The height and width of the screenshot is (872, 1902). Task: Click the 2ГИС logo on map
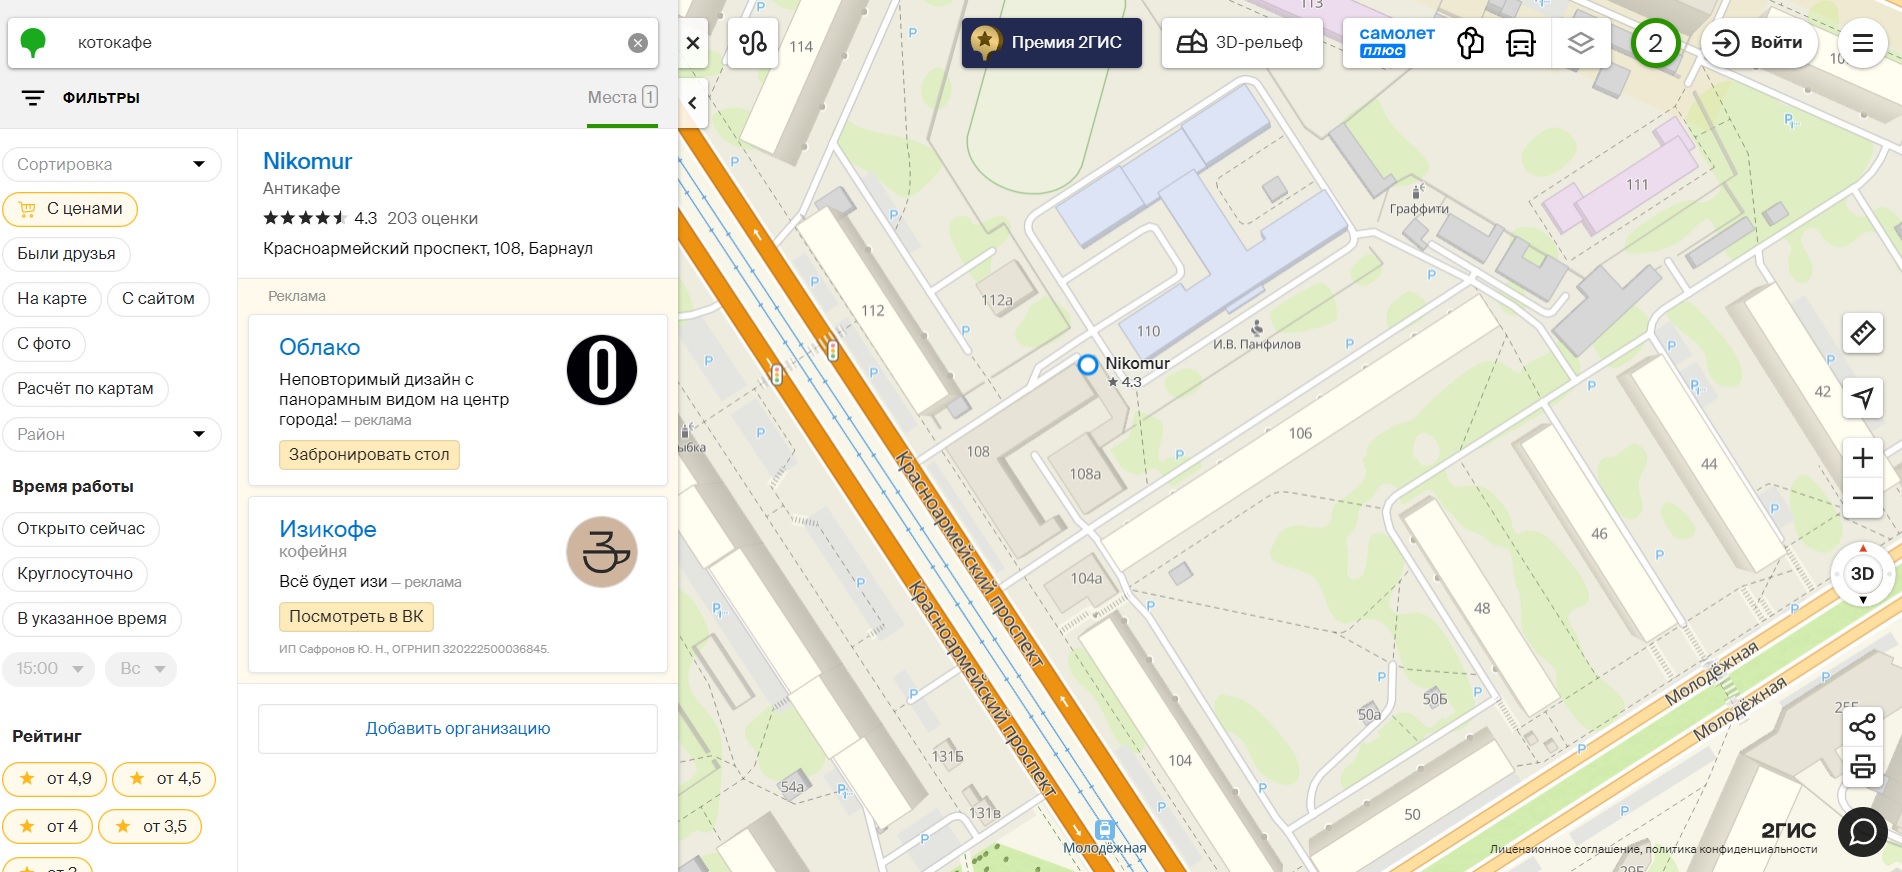tap(1788, 830)
